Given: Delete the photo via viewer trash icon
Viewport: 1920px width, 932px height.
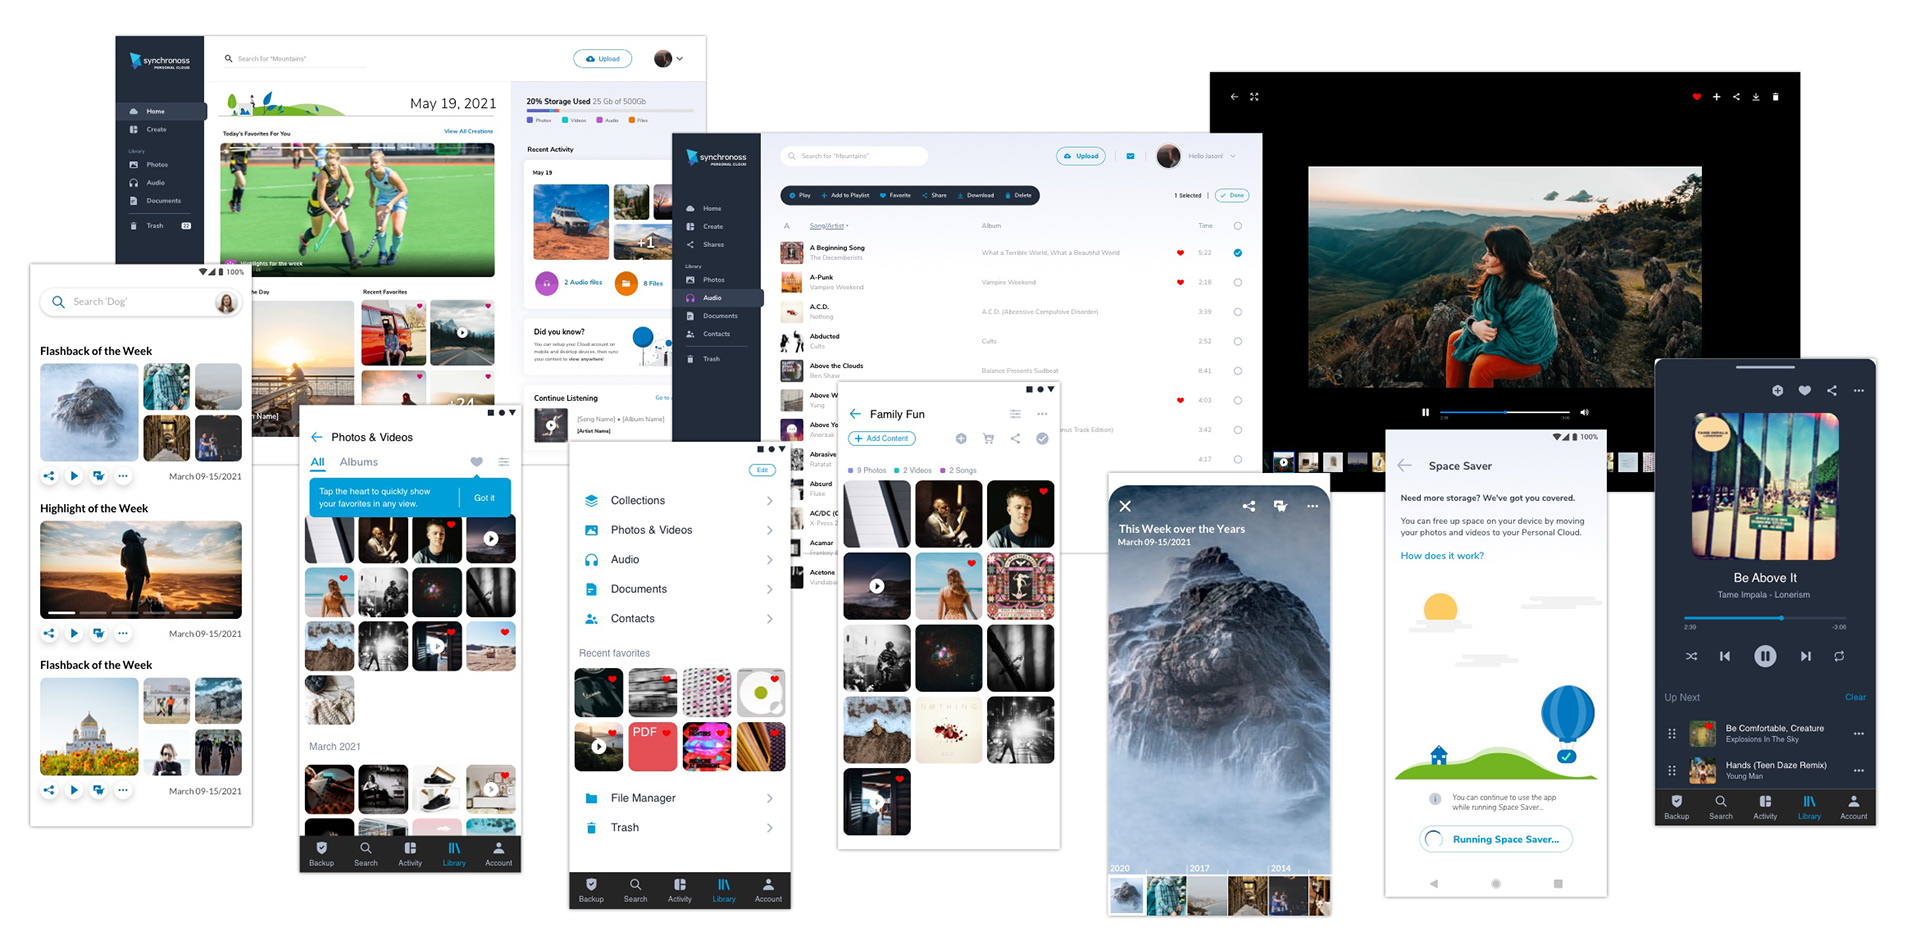Looking at the screenshot, I should tap(1776, 97).
